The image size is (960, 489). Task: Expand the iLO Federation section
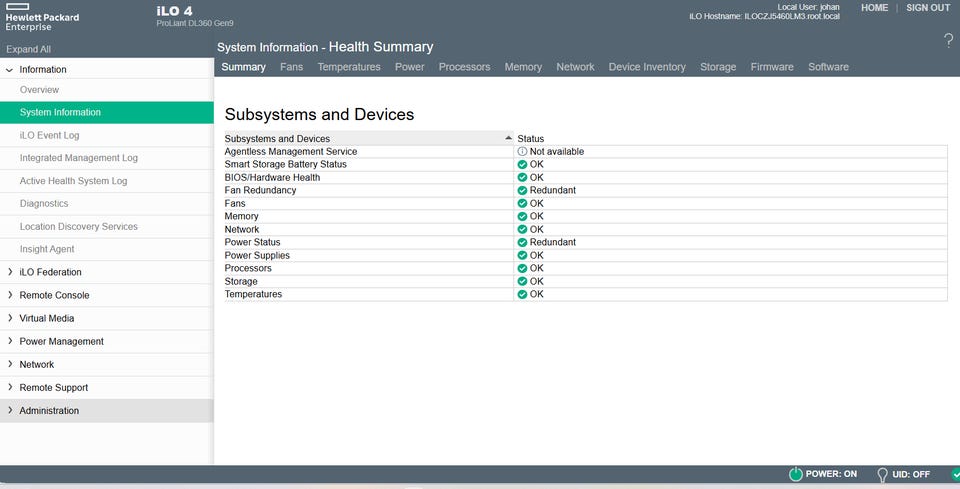click(10, 272)
